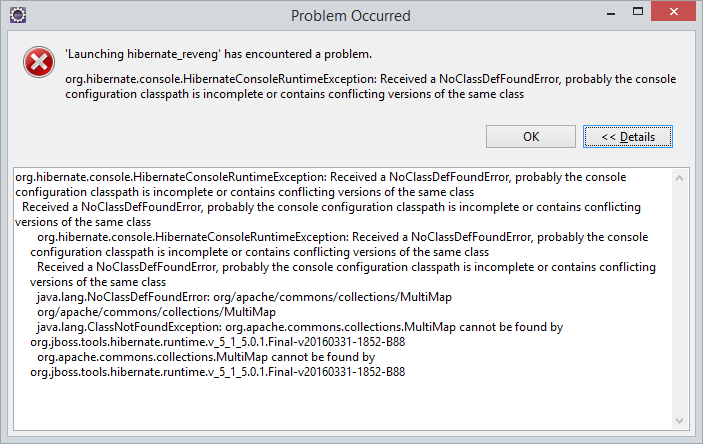
Task: Minimize the Problem Occurred dialog
Action: point(611,14)
